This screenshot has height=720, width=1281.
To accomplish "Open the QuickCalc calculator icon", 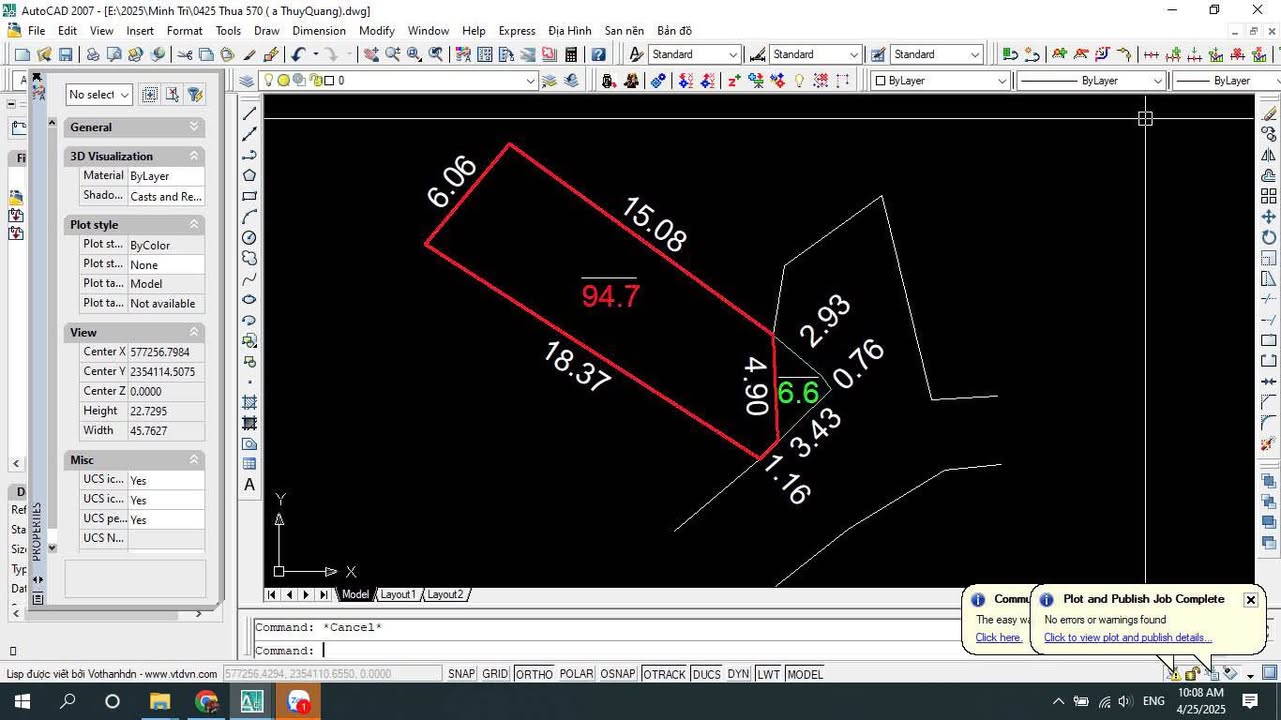I will tap(571, 55).
